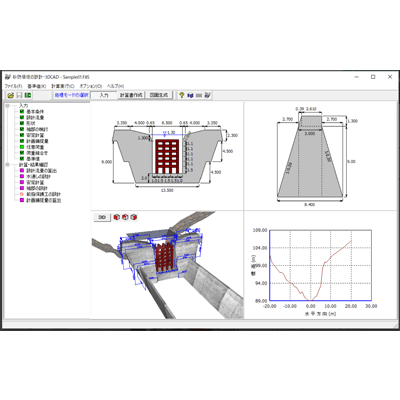
Task: Select 計画捕捉量 in the input tree
Action: [37, 141]
